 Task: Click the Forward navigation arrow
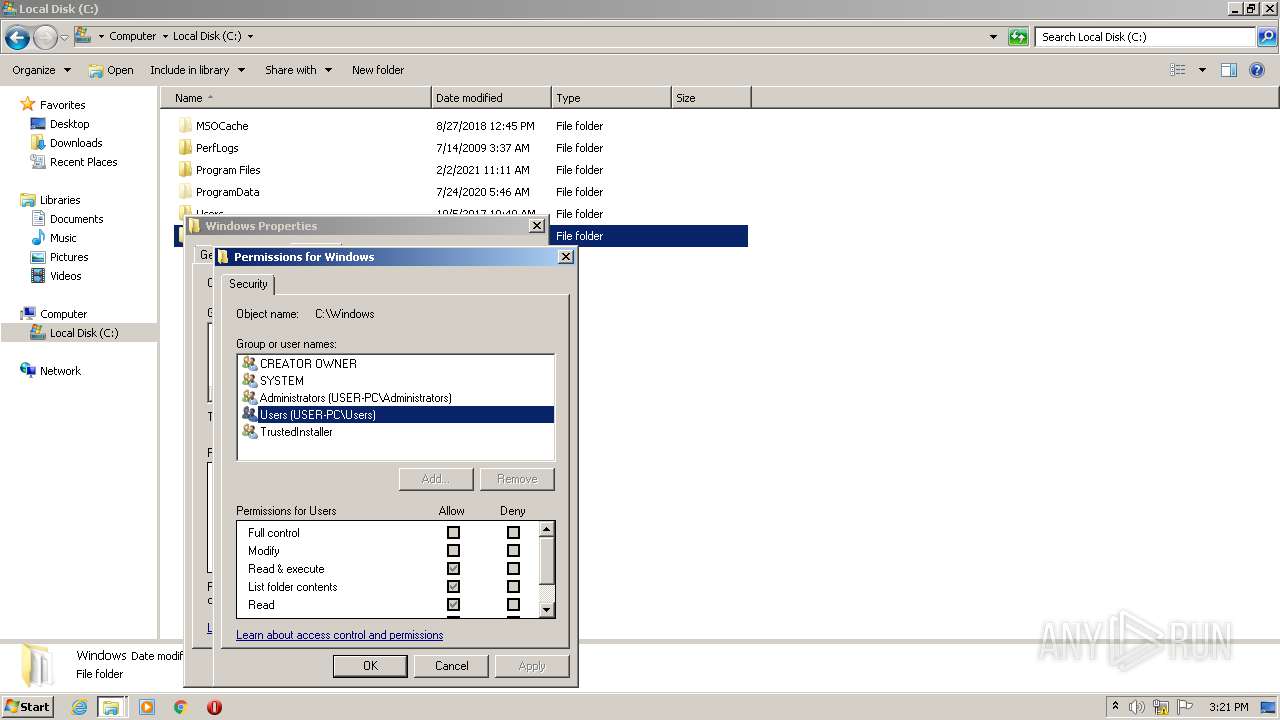(45, 38)
